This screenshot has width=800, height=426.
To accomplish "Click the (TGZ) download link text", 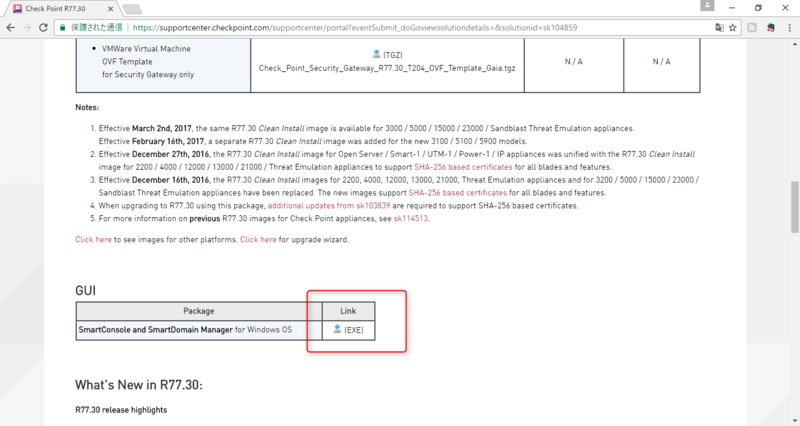I will (x=392, y=55).
